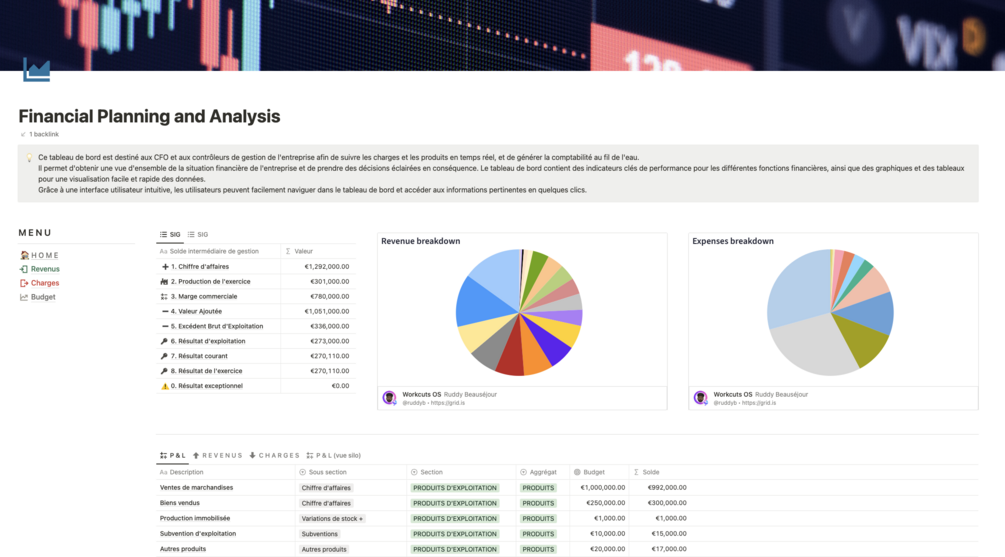Click the Budget chart icon in menu
The image size is (1005, 557).
pyautogui.click(x=24, y=297)
